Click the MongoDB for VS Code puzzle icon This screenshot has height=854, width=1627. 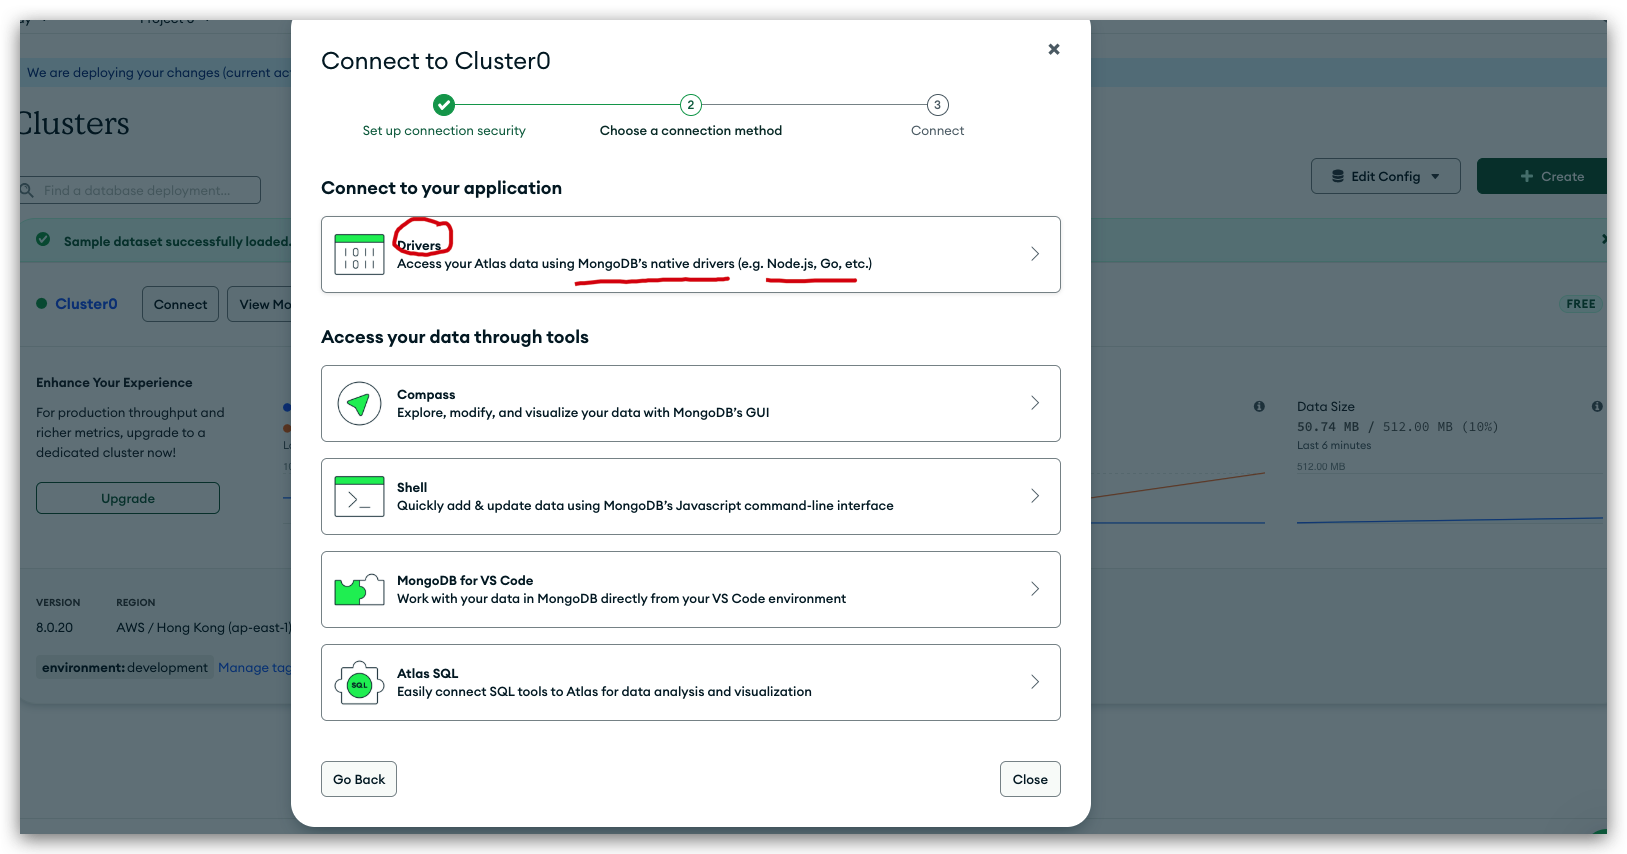coord(359,589)
